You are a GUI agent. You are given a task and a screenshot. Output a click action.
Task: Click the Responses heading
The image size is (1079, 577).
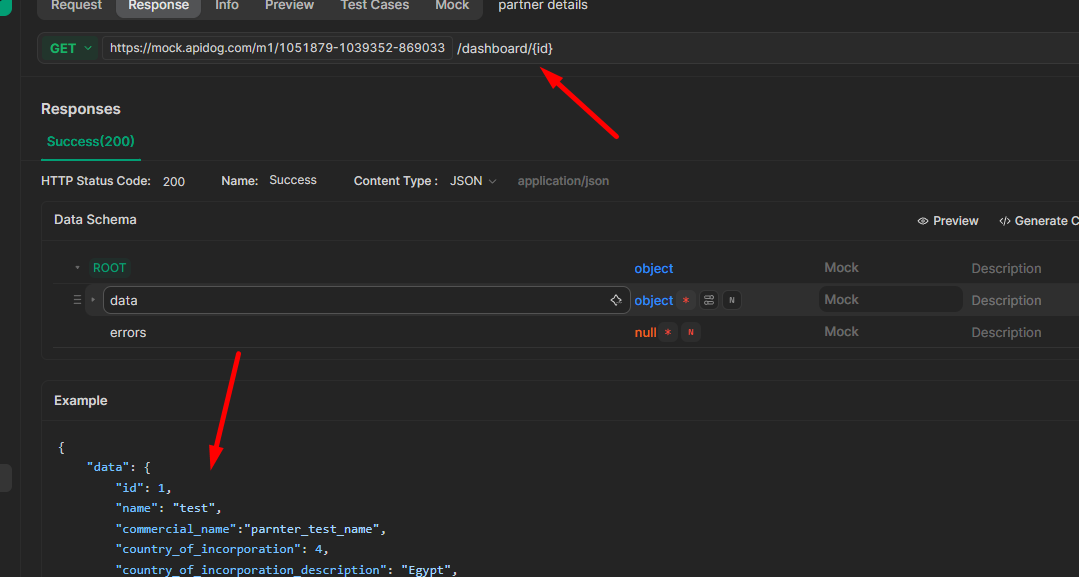click(x=81, y=109)
